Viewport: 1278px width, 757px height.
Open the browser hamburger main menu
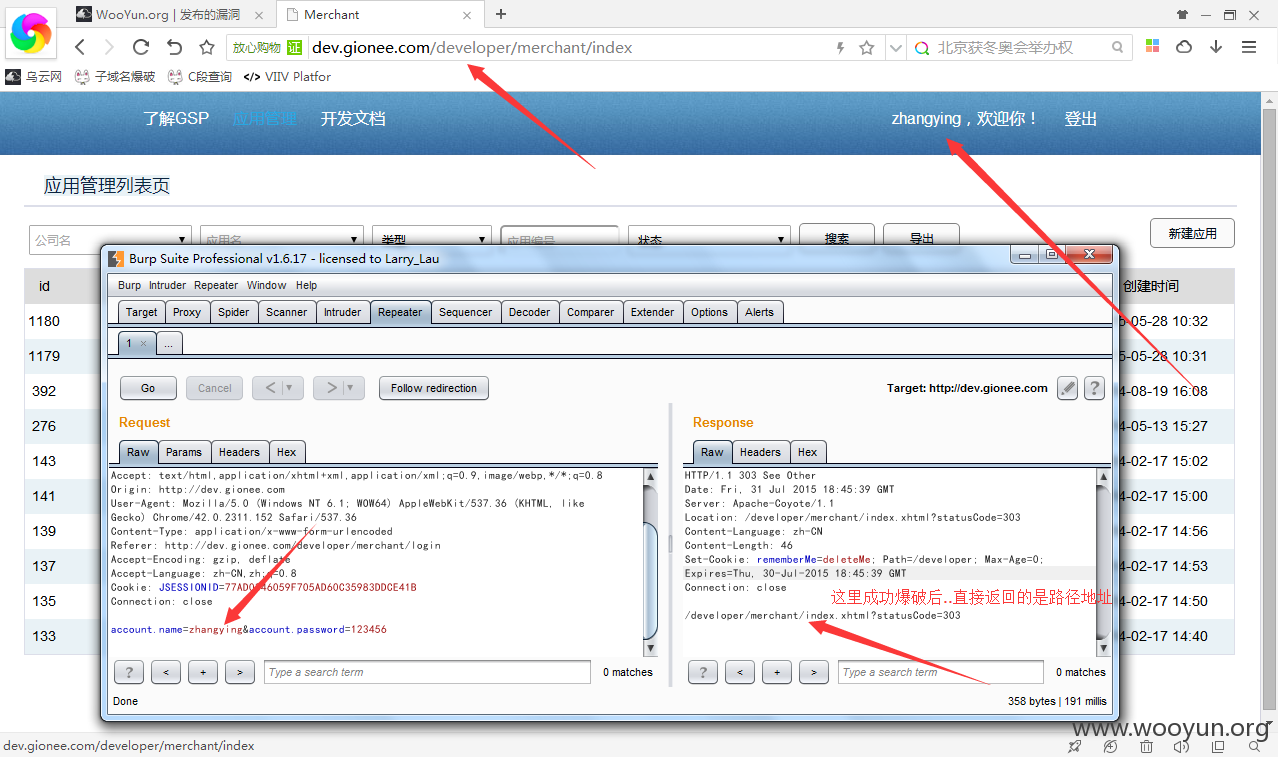click(1249, 47)
